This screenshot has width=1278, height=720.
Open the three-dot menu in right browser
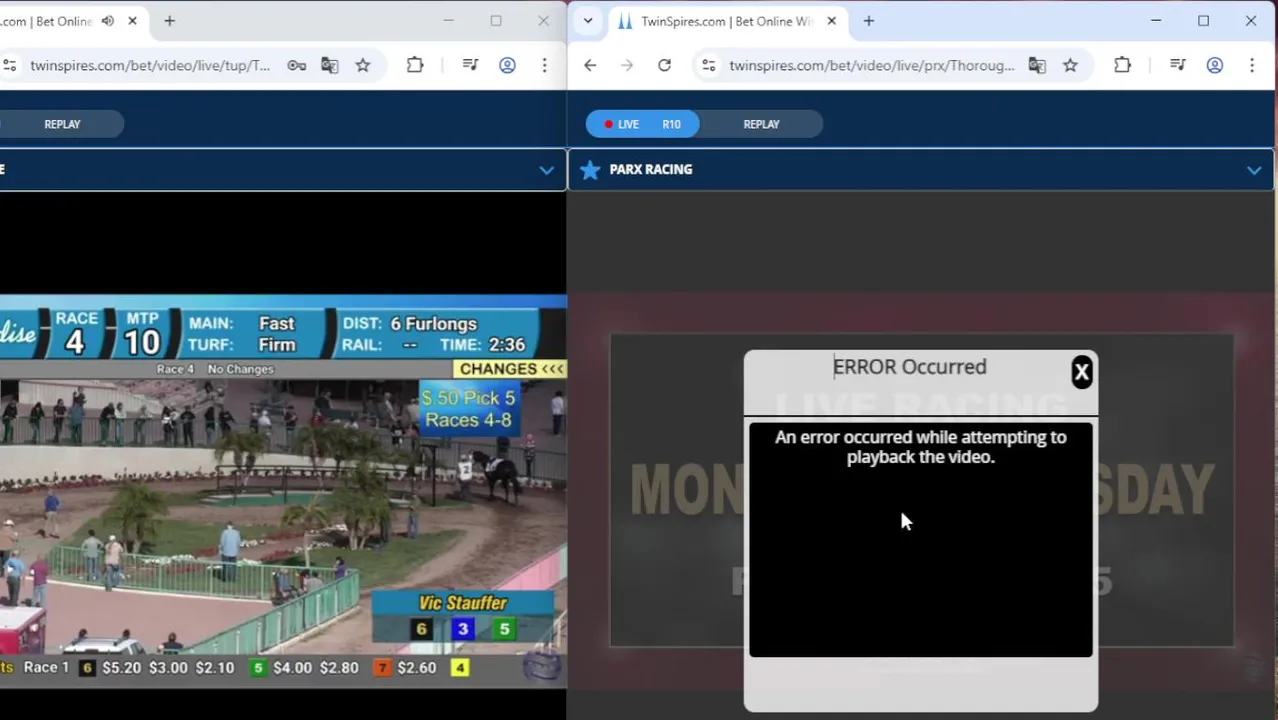point(1252,65)
